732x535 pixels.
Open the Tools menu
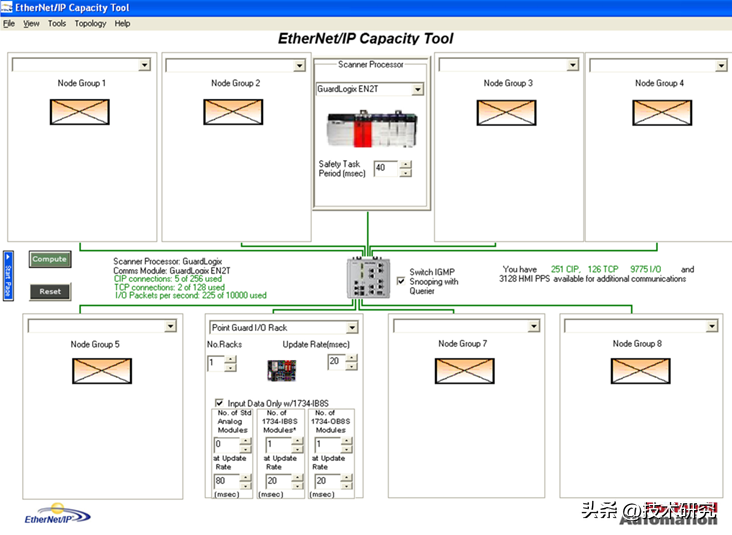pos(57,23)
